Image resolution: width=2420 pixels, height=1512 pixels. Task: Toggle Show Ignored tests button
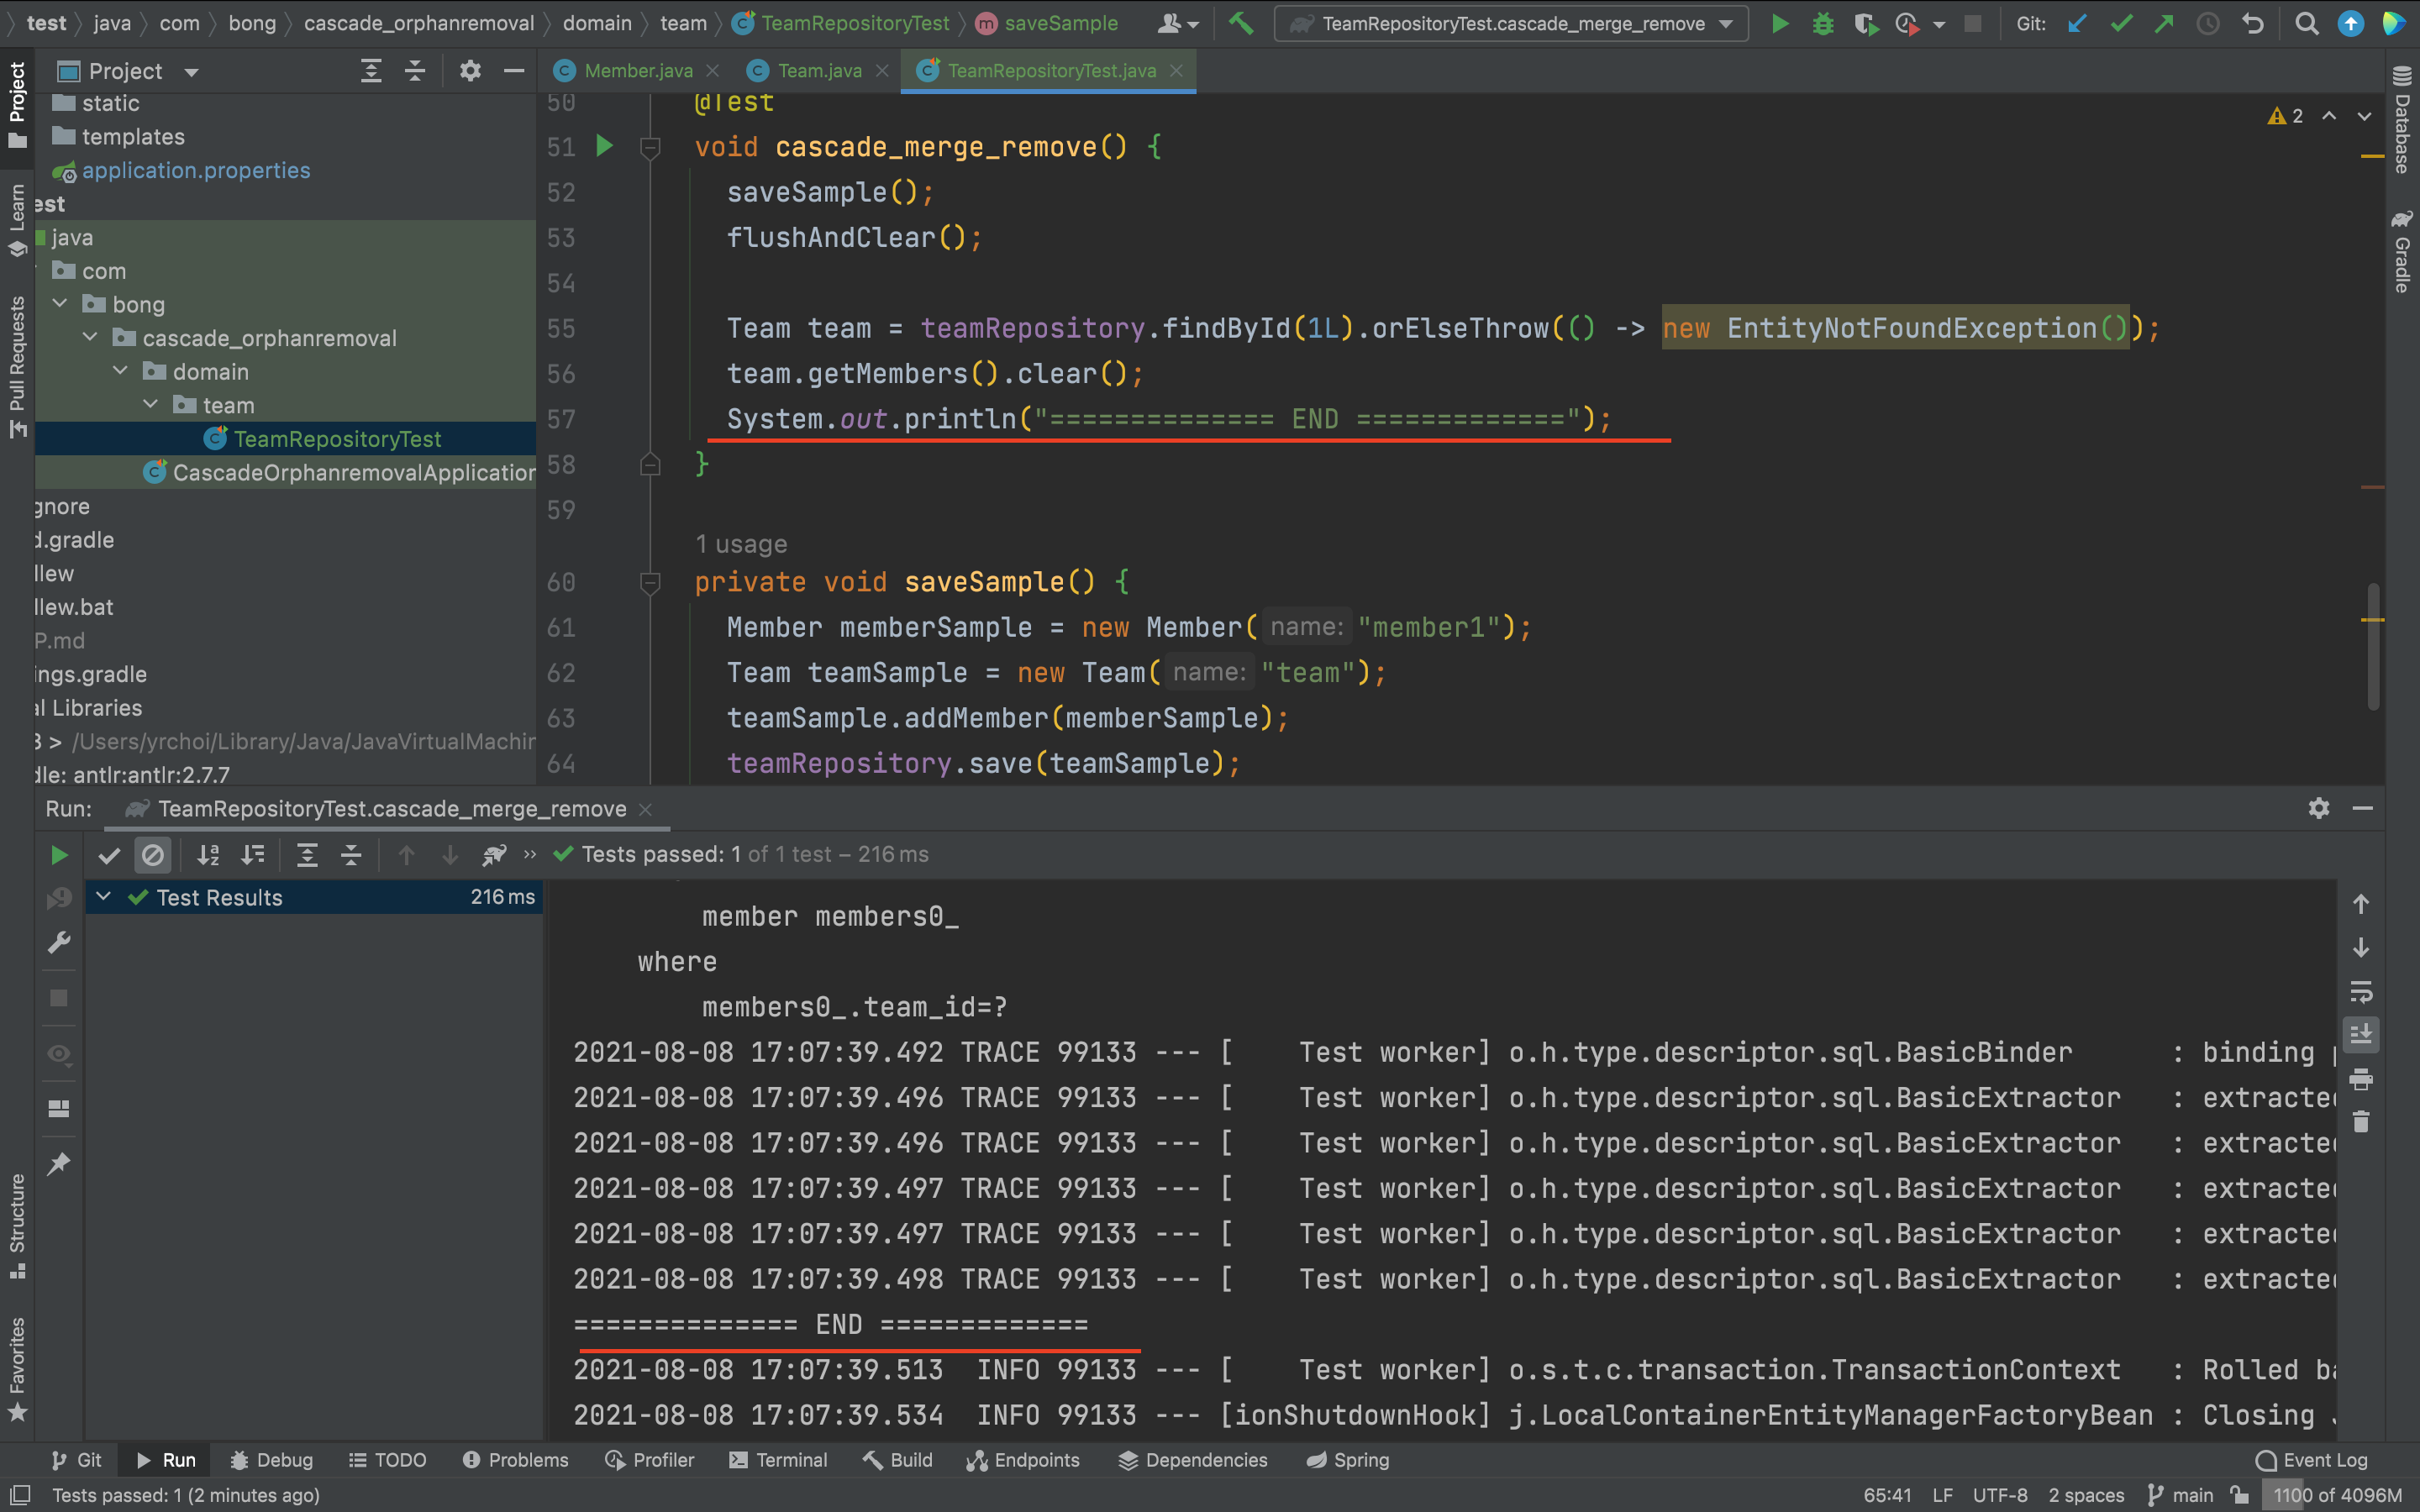153,855
